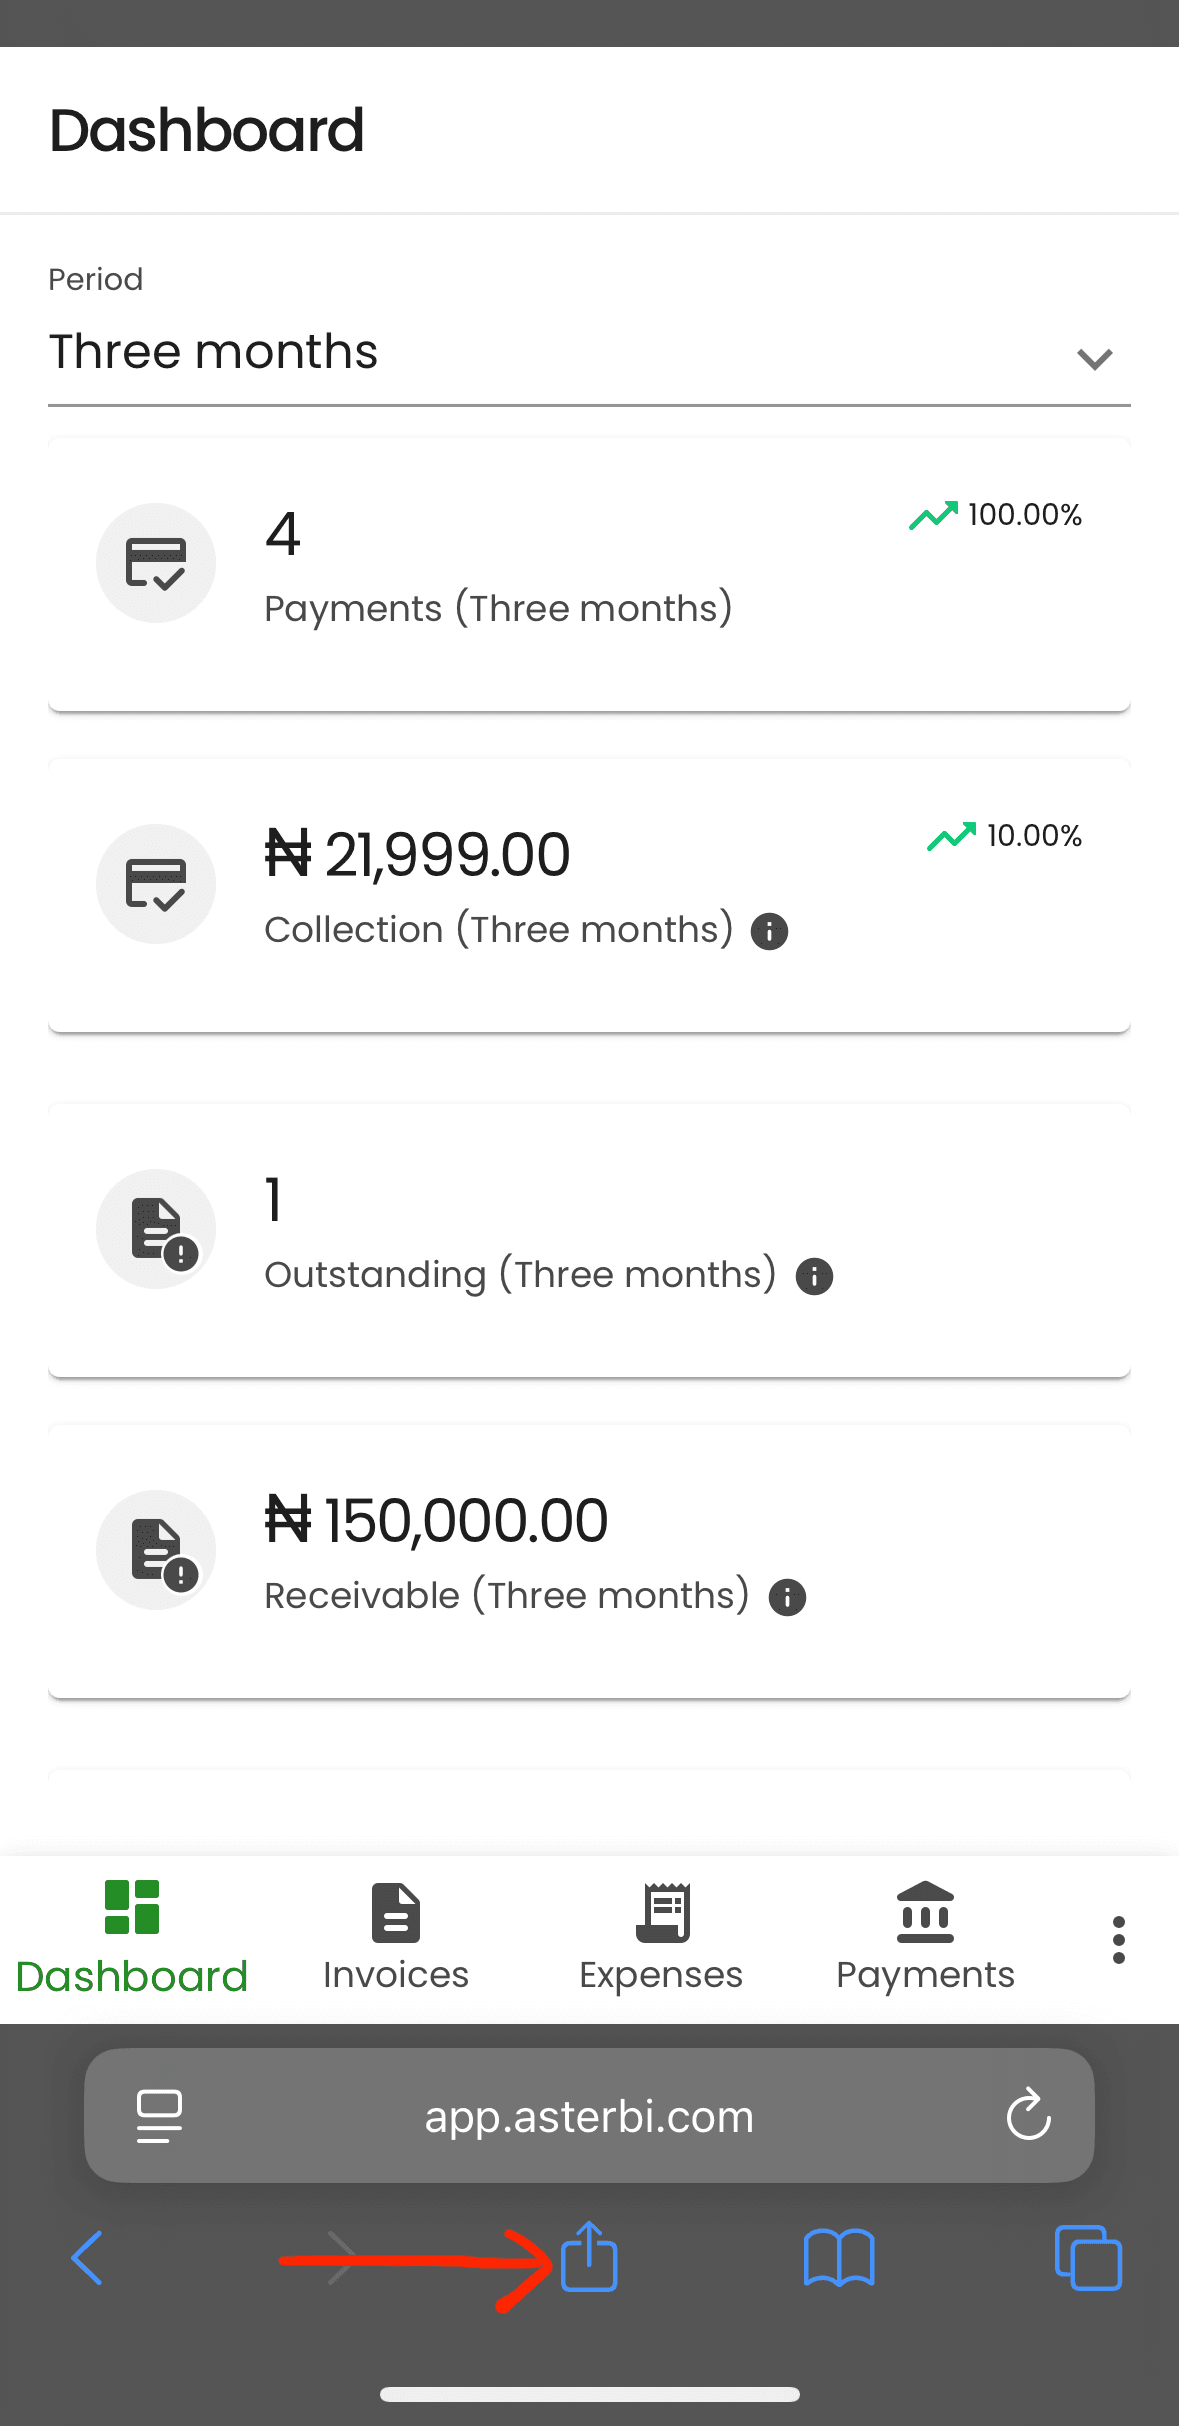Open the three-dot more options menu
Screen dimensions: 1179x2426
(1118, 1940)
